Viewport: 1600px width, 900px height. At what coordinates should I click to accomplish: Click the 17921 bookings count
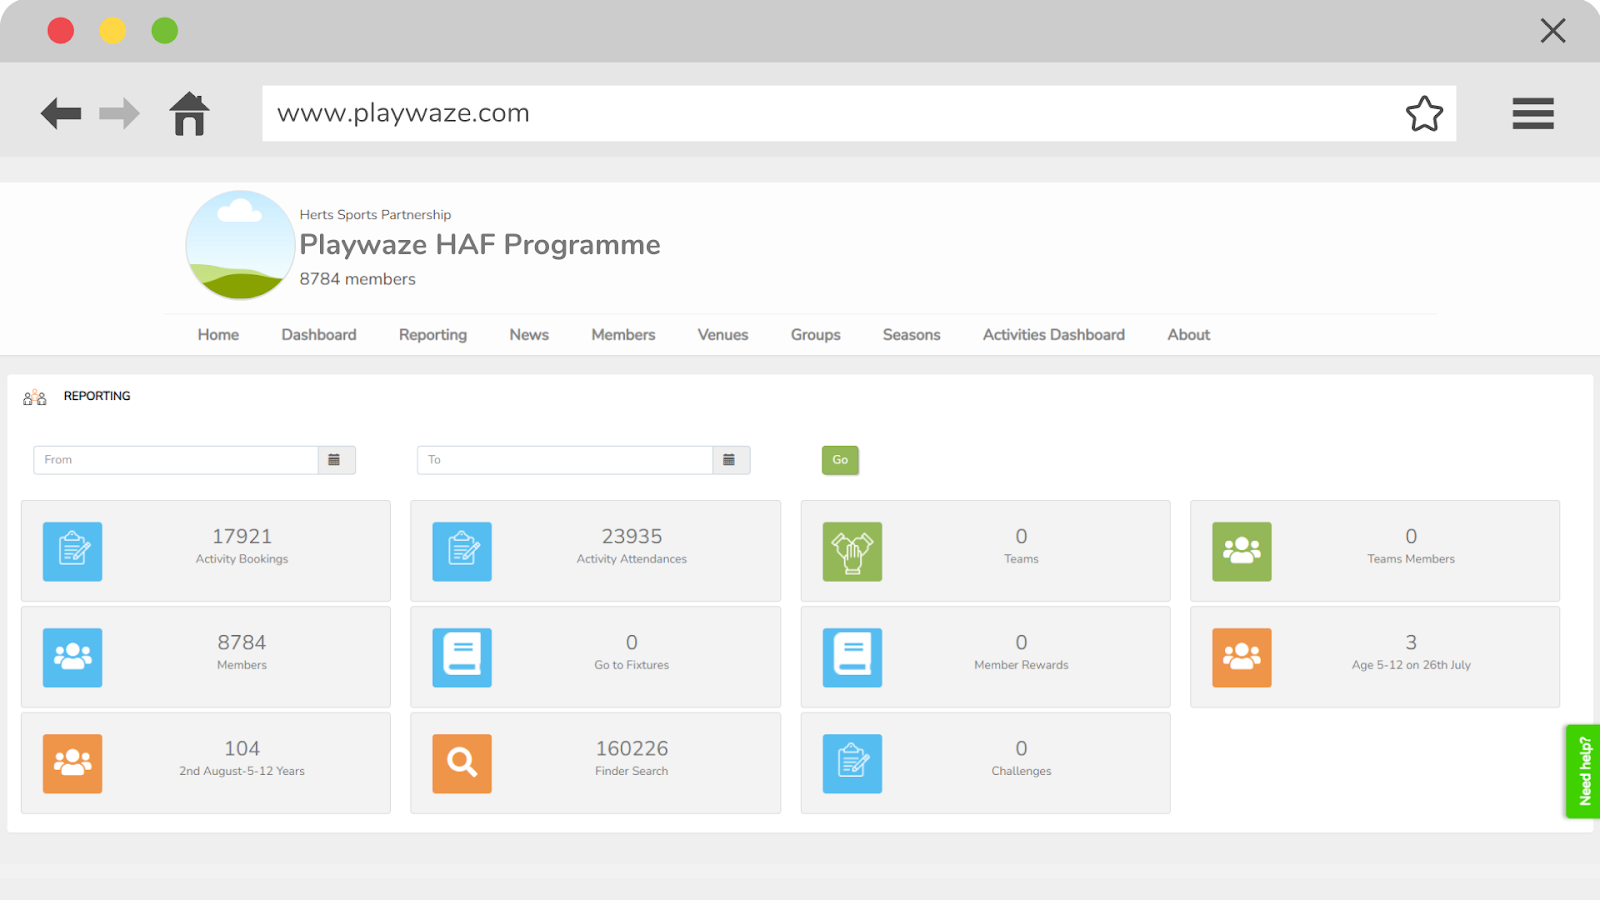coord(242,537)
